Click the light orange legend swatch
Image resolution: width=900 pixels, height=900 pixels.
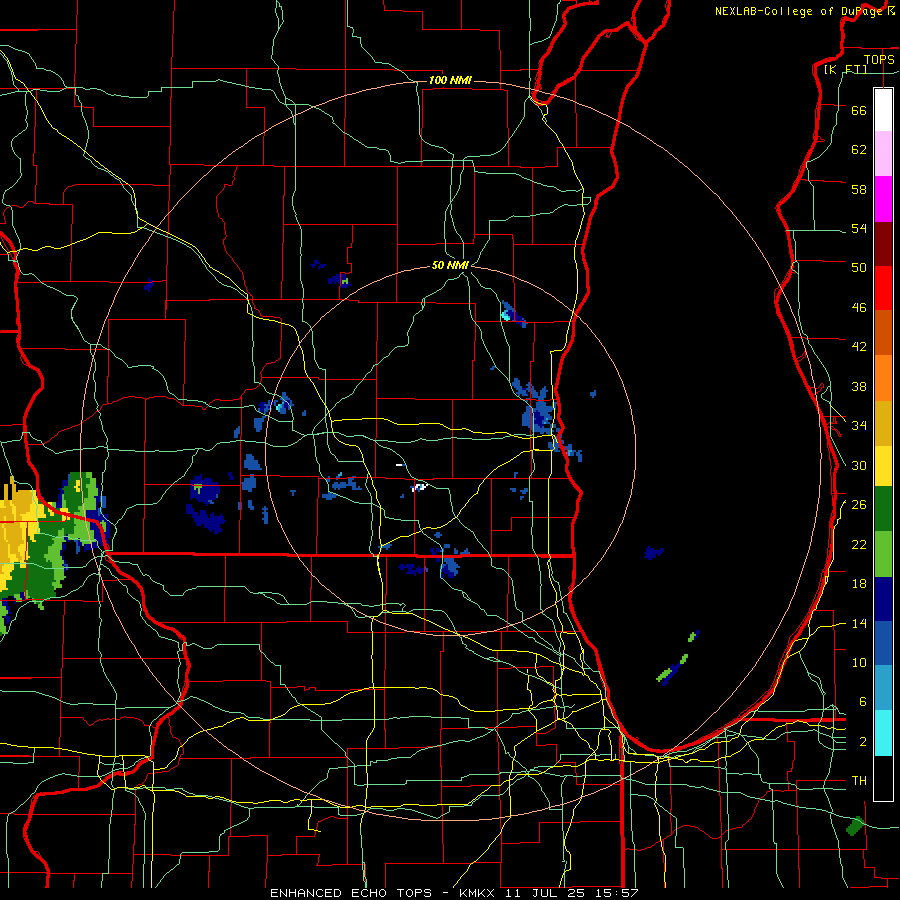coord(883,378)
